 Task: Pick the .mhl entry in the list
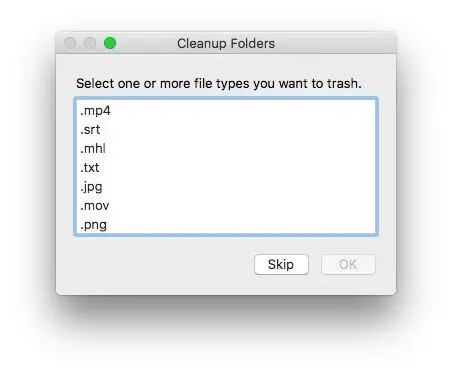coord(226,148)
